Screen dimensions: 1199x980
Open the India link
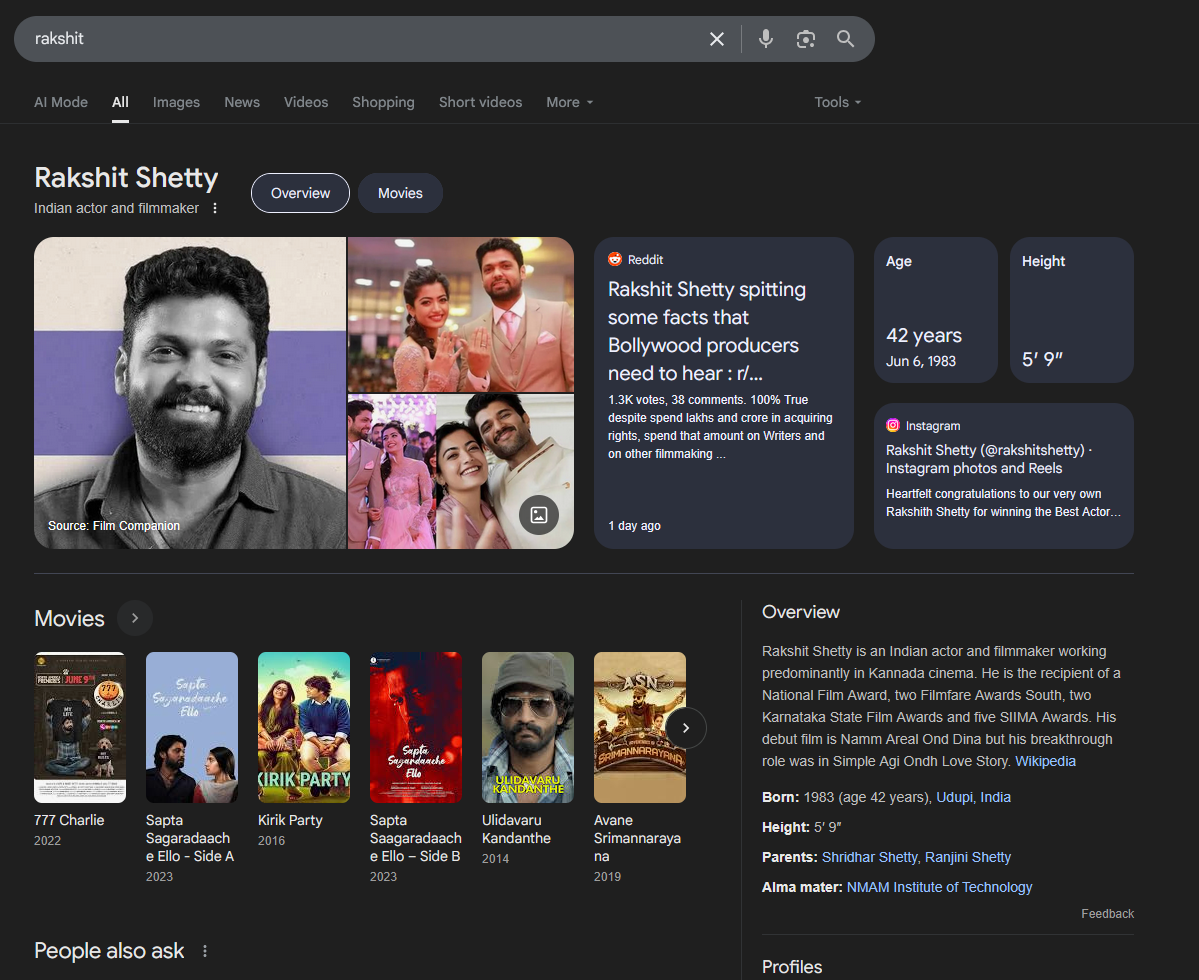995,797
